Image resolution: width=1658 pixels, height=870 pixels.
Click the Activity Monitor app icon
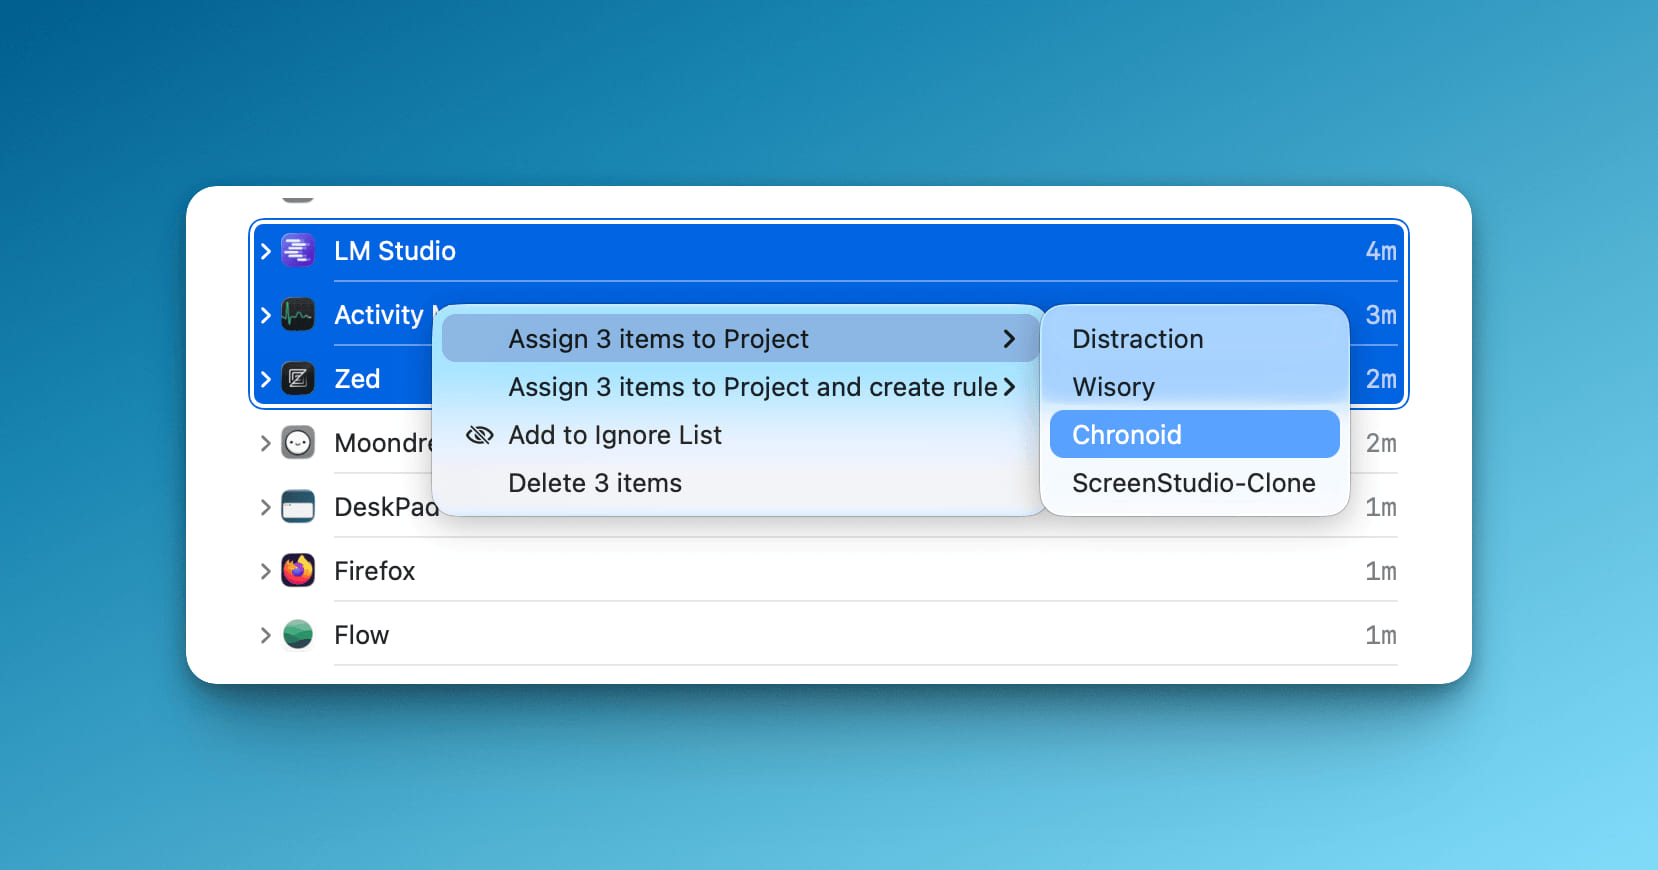click(298, 315)
